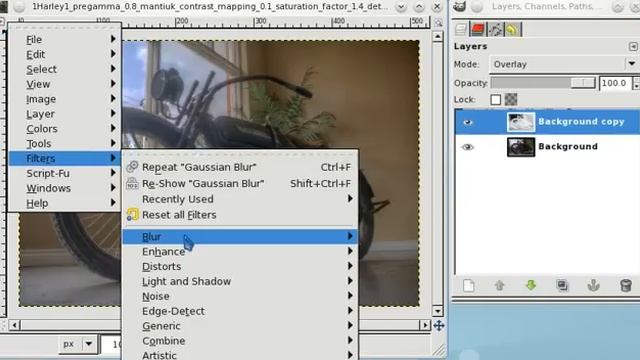Open the Help menu
Viewport: 640px width, 360px height.
64,203
